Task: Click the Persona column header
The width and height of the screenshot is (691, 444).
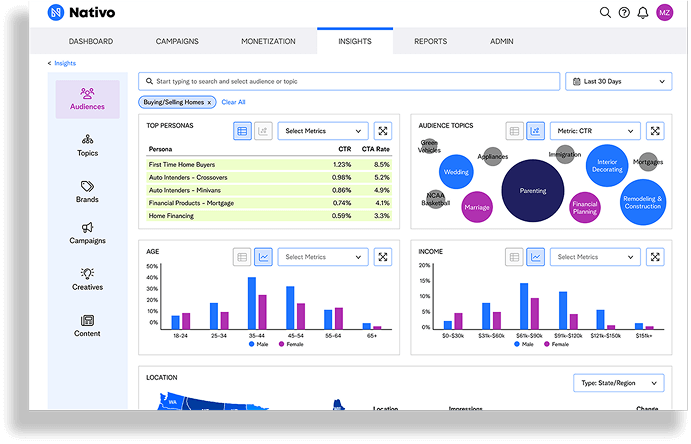Action: click(x=160, y=149)
